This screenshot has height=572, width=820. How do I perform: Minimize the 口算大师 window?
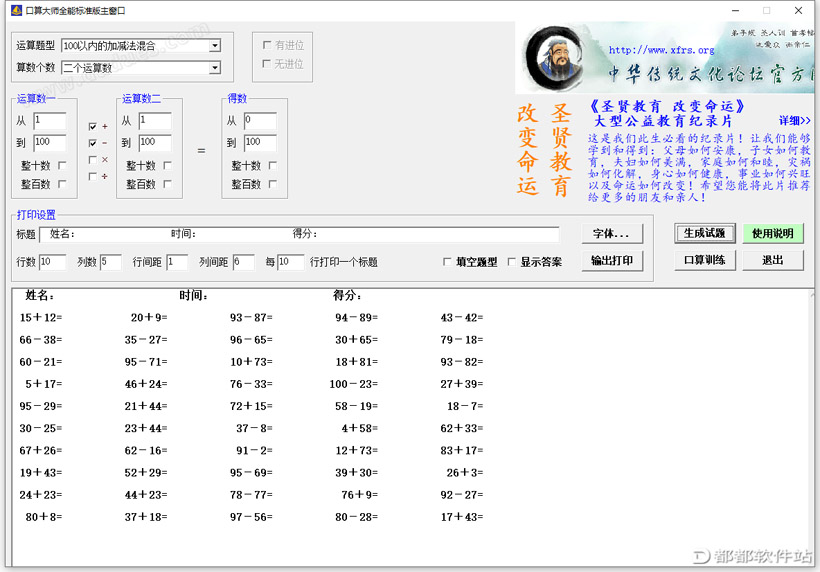point(735,10)
